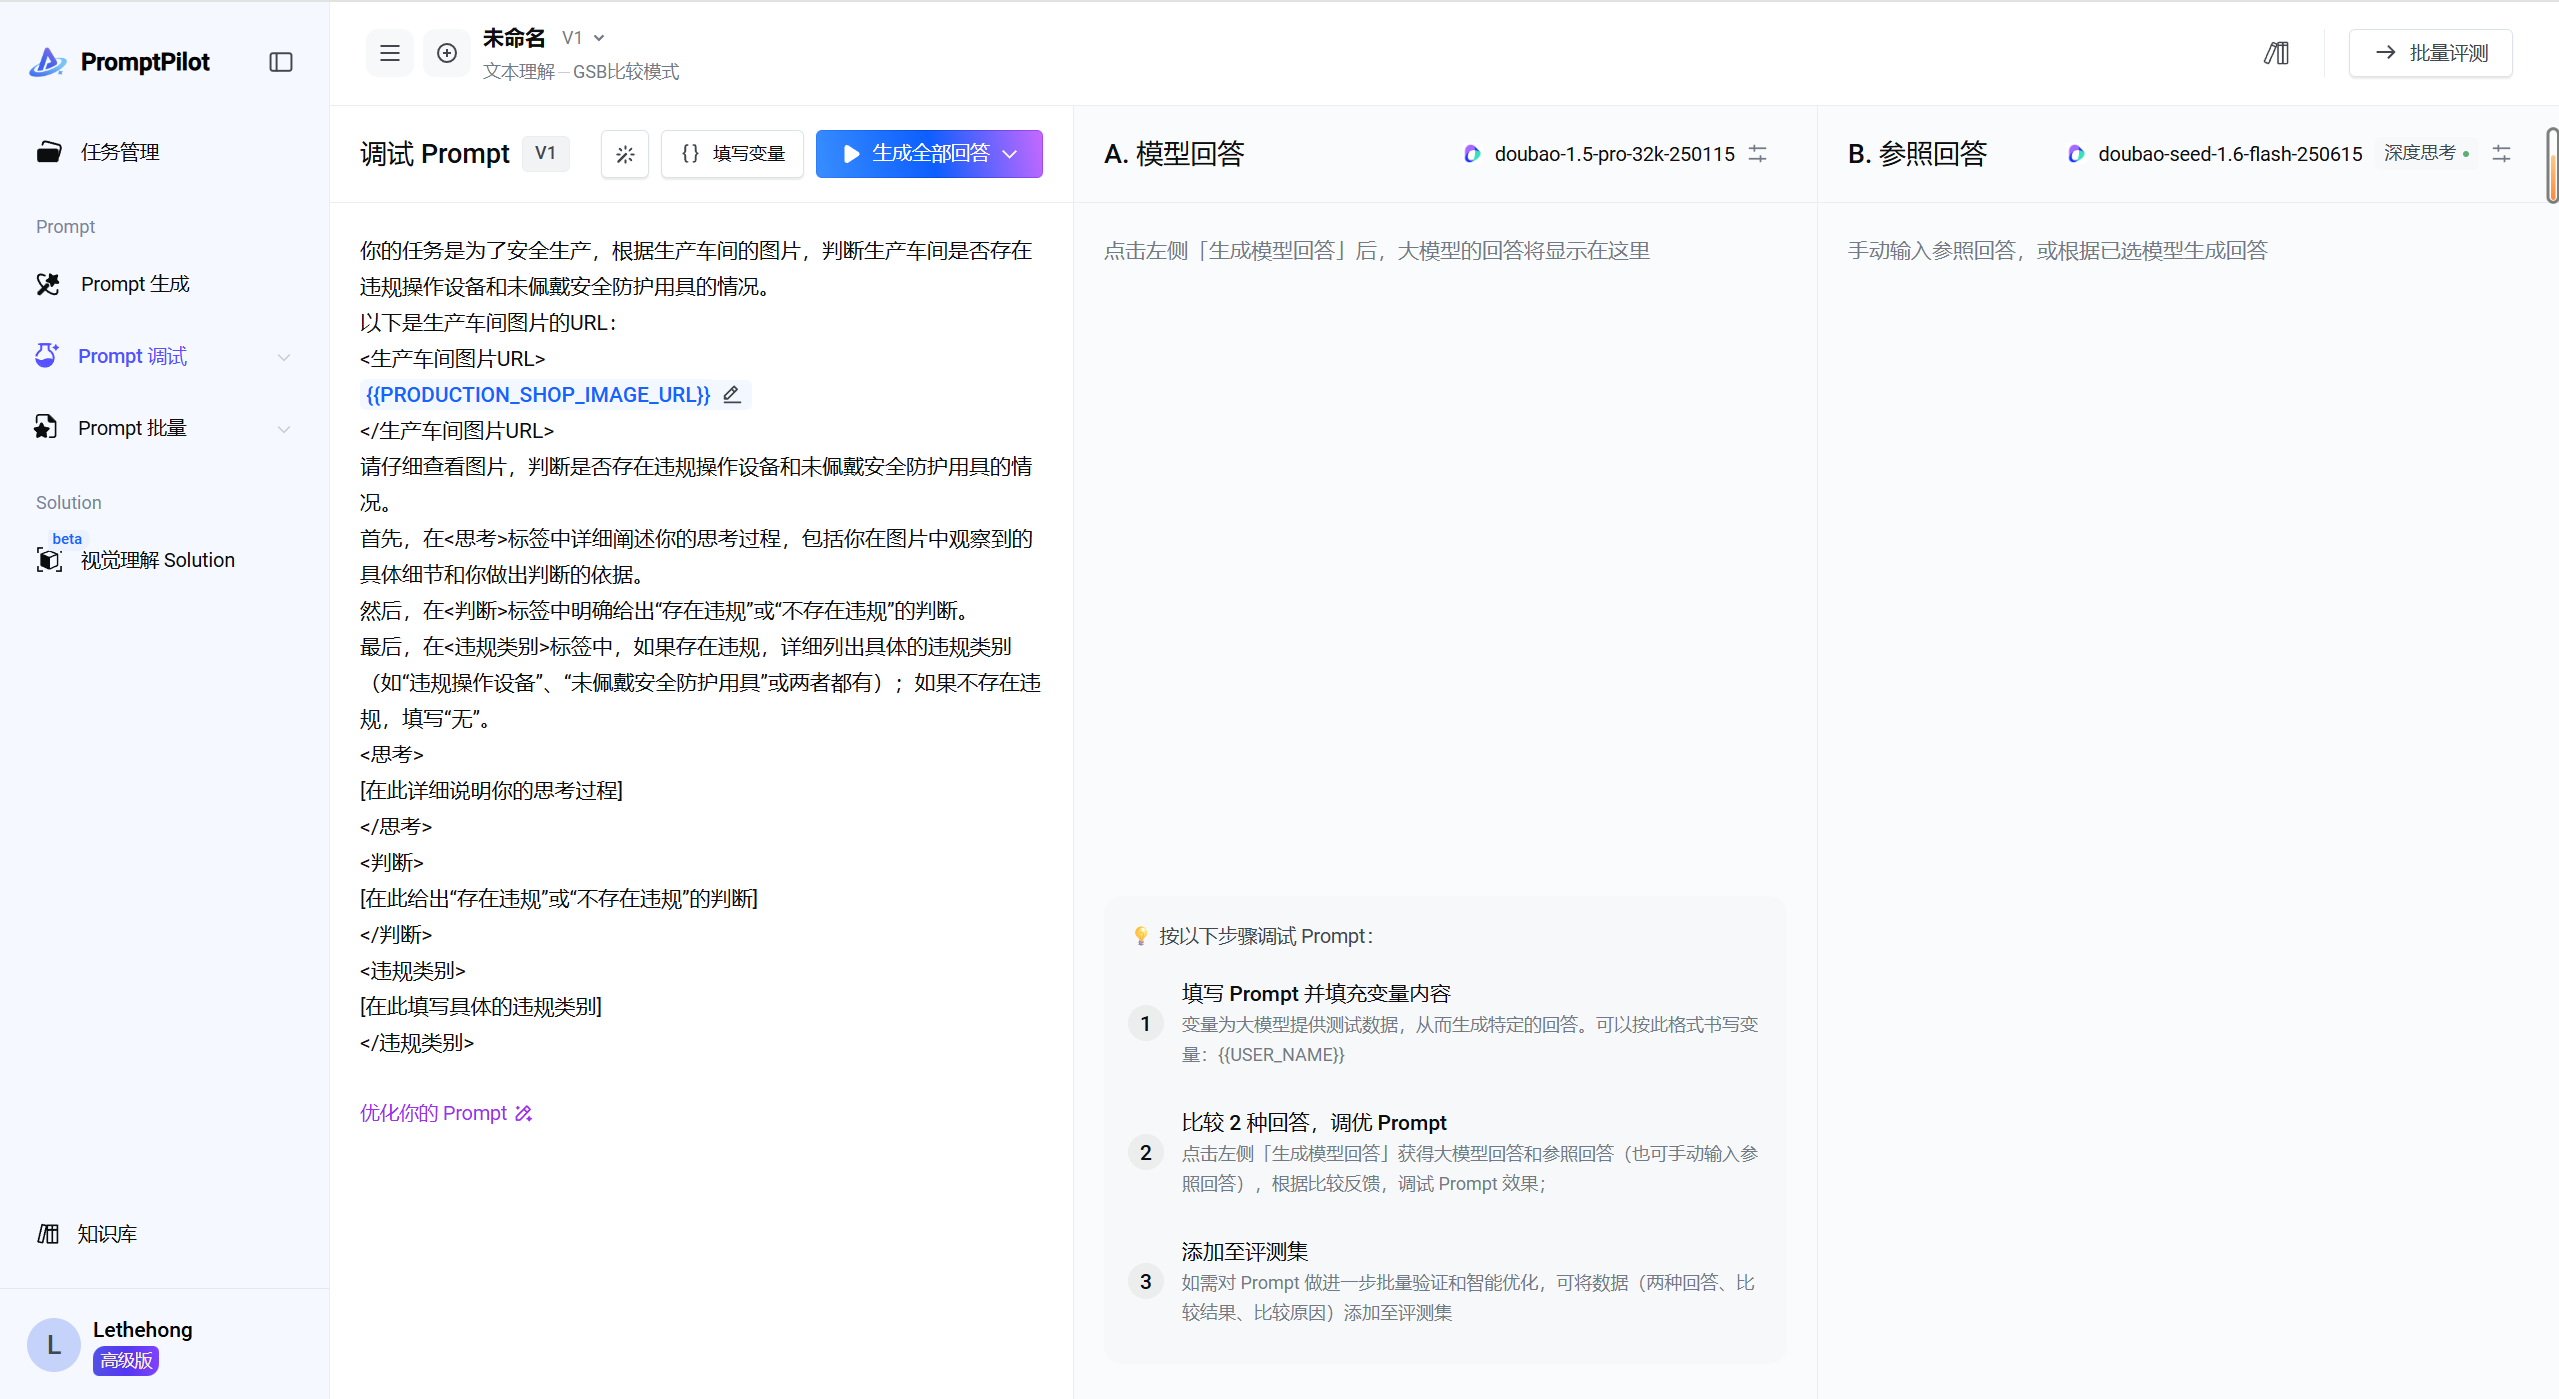2559x1399 pixels.
Task: Collapse the left sidebar panel icon
Action: [281, 62]
